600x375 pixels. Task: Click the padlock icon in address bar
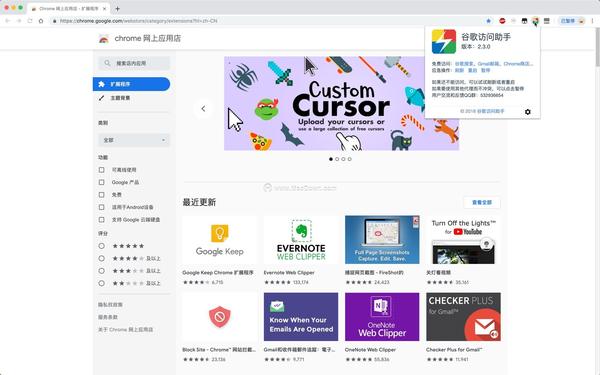click(x=54, y=21)
